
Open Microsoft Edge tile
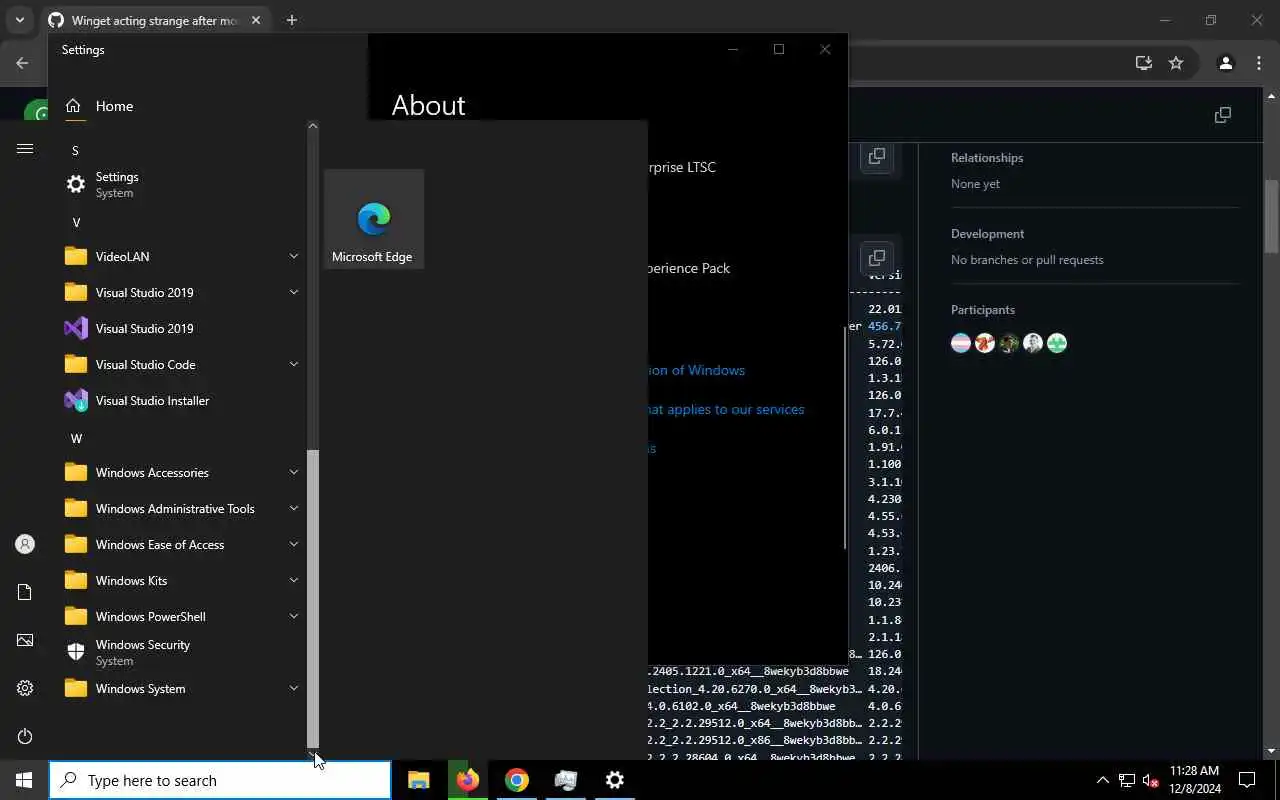pos(374,219)
